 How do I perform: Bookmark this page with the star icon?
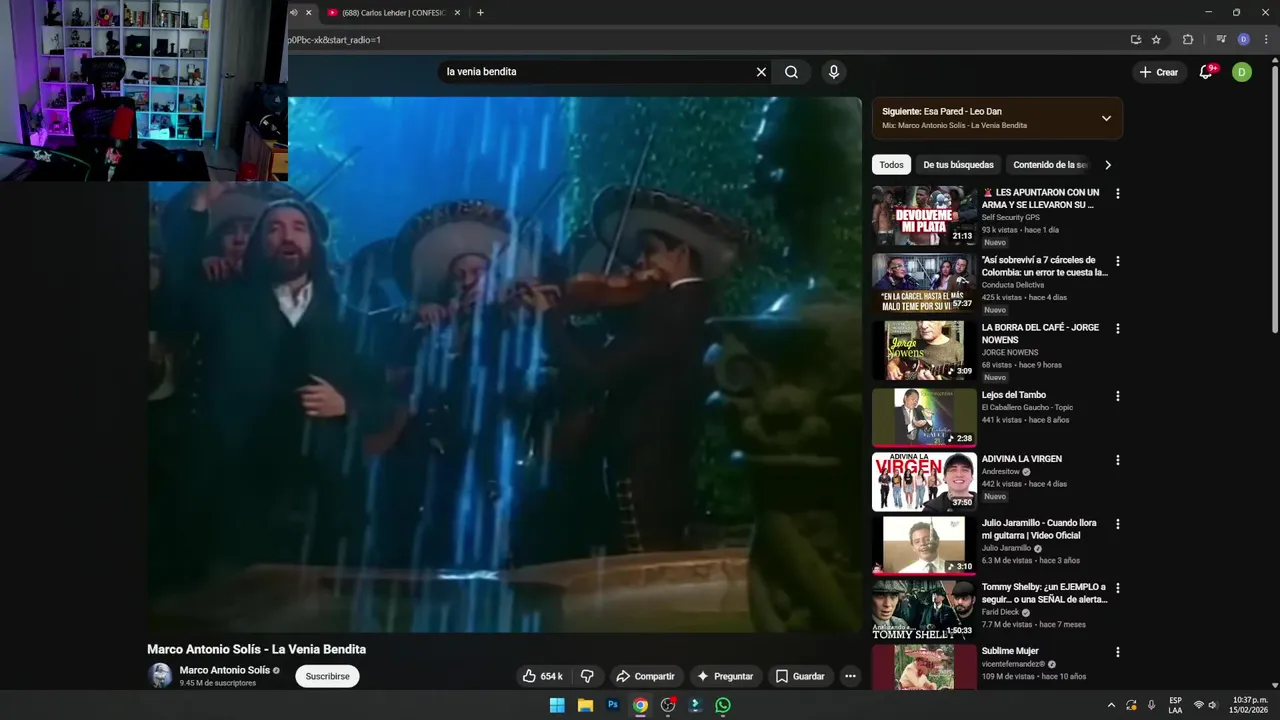(1156, 40)
